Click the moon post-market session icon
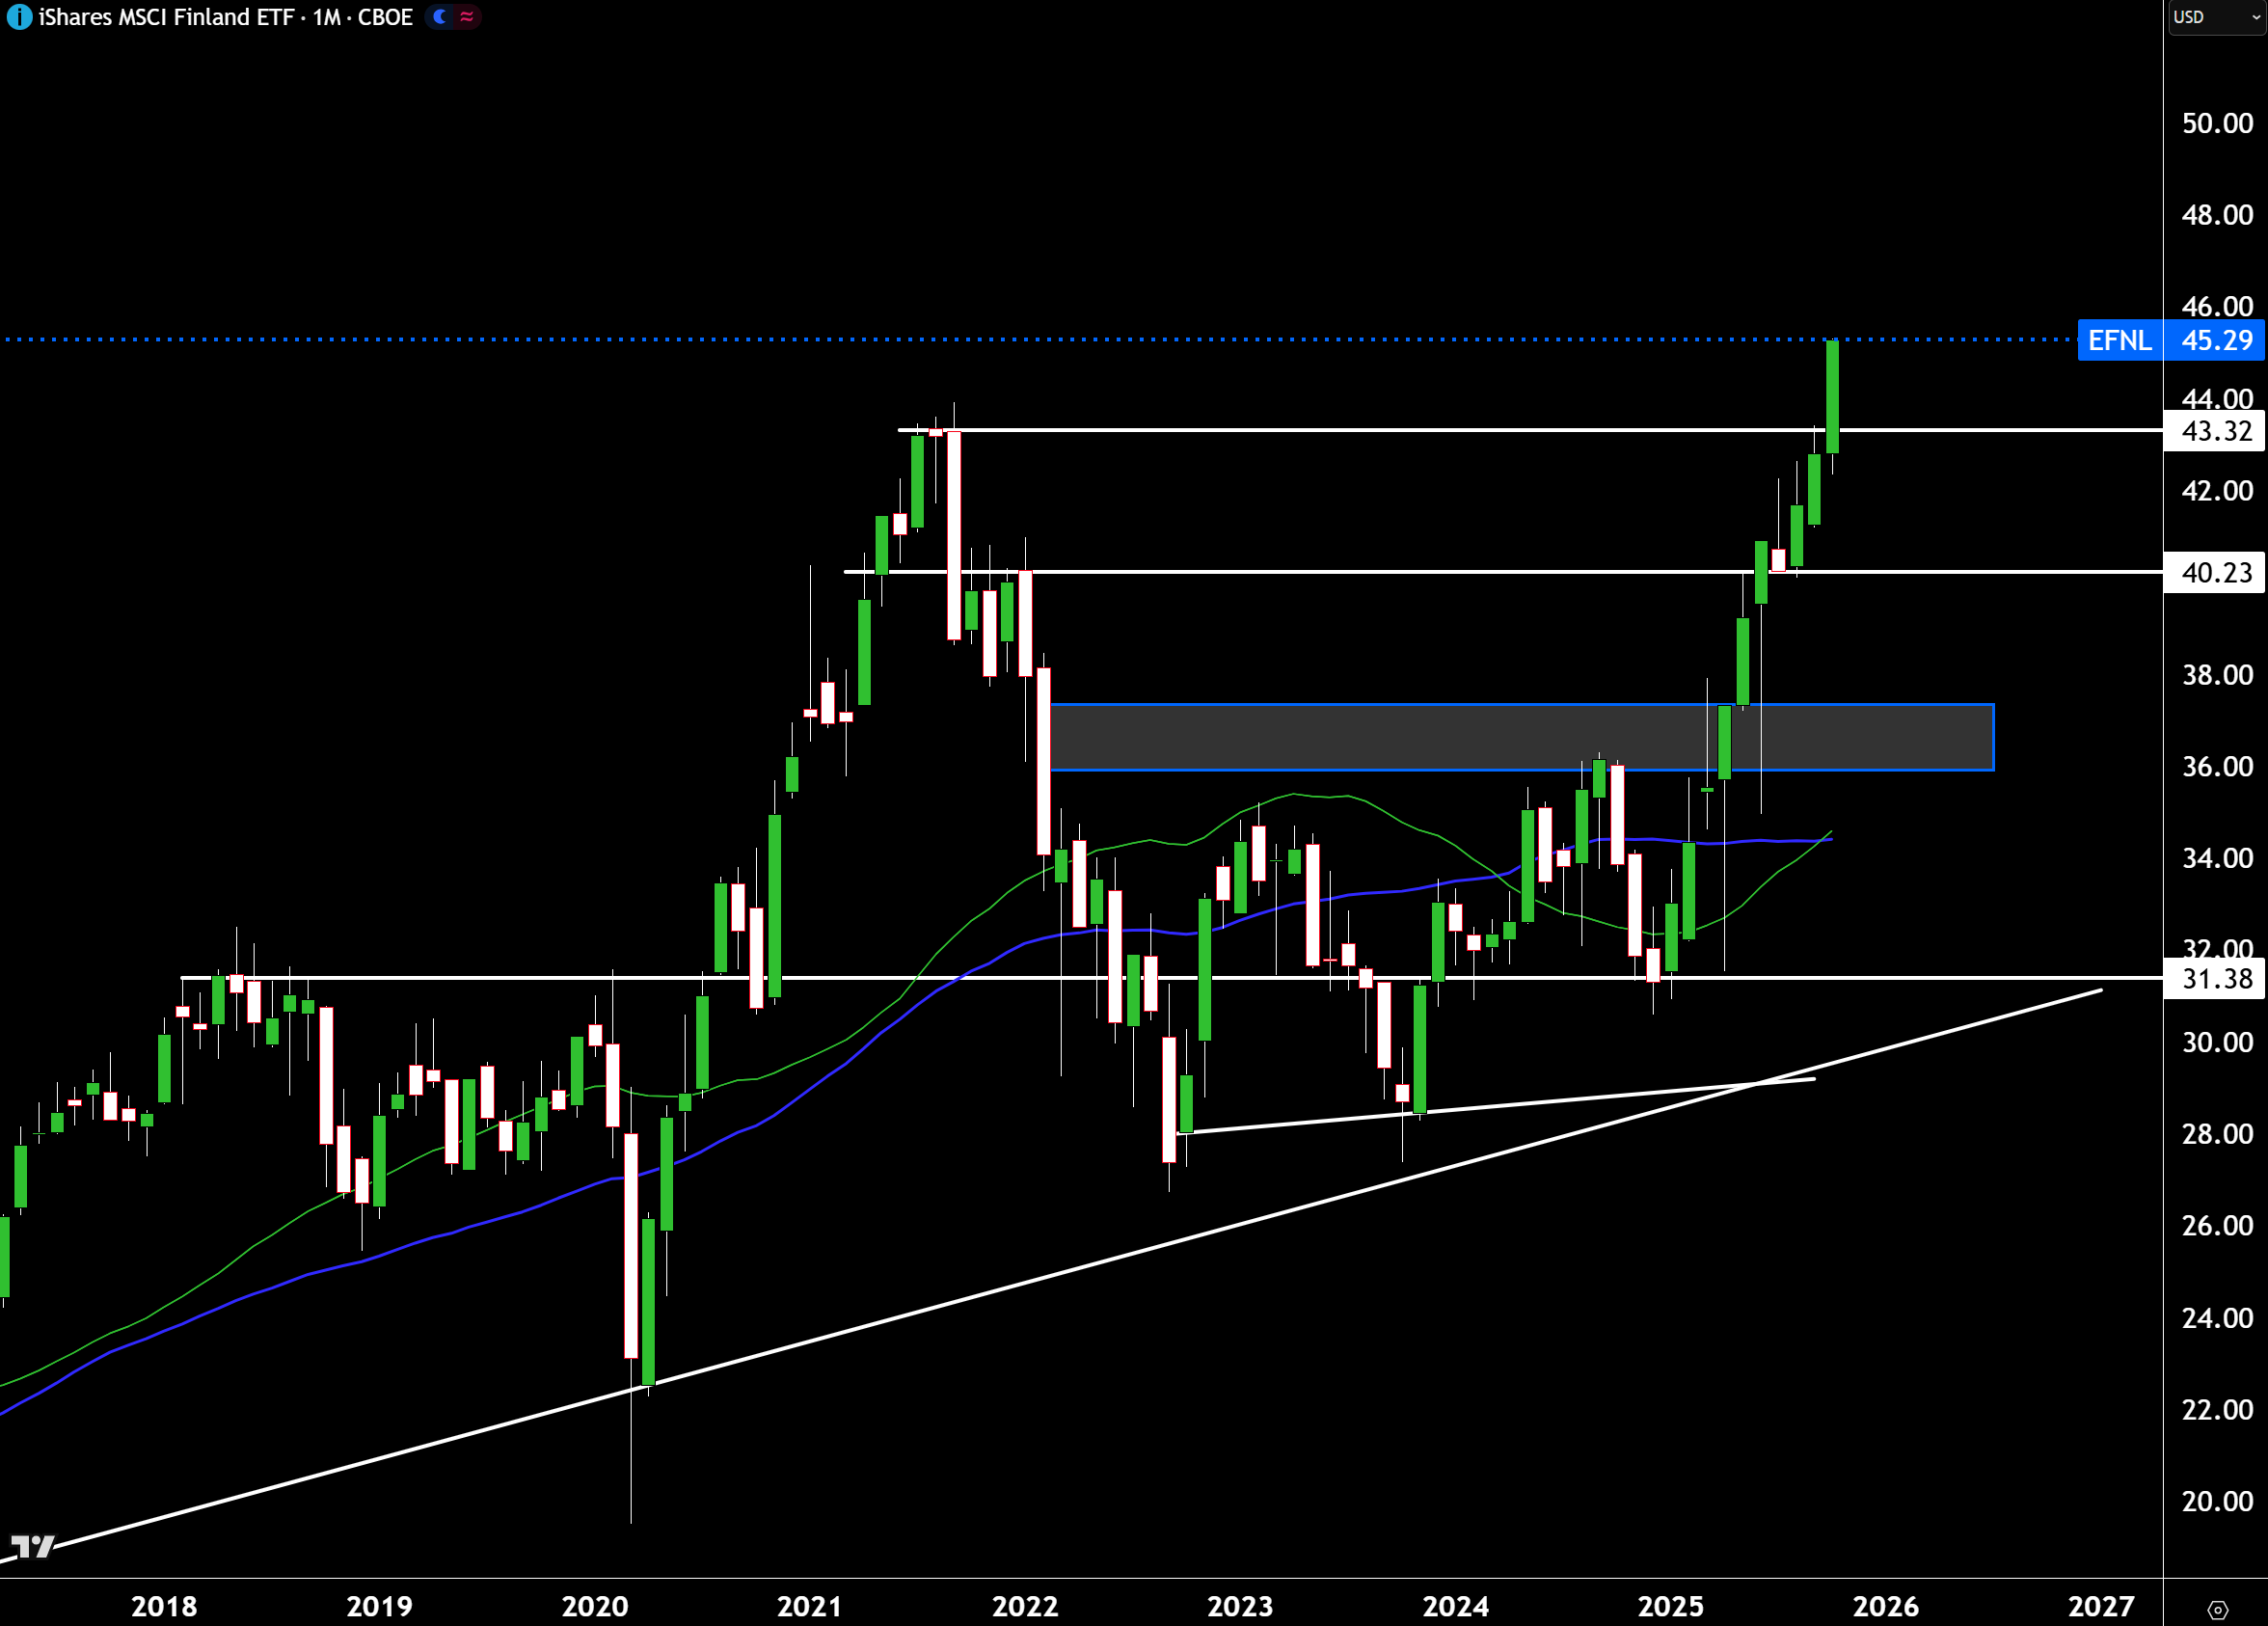Image resolution: width=2268 pixels, height=1626 pixels. [440, 17]
